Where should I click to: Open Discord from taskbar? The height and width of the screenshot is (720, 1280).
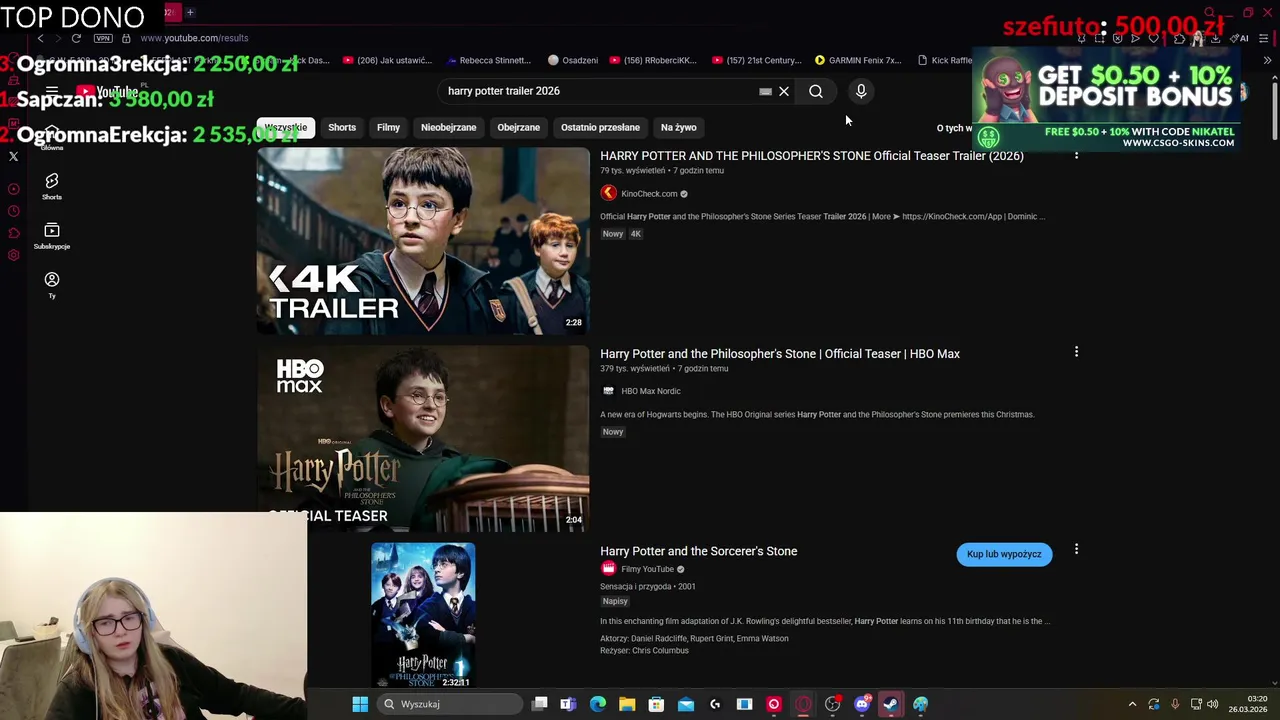click(862, 704)
